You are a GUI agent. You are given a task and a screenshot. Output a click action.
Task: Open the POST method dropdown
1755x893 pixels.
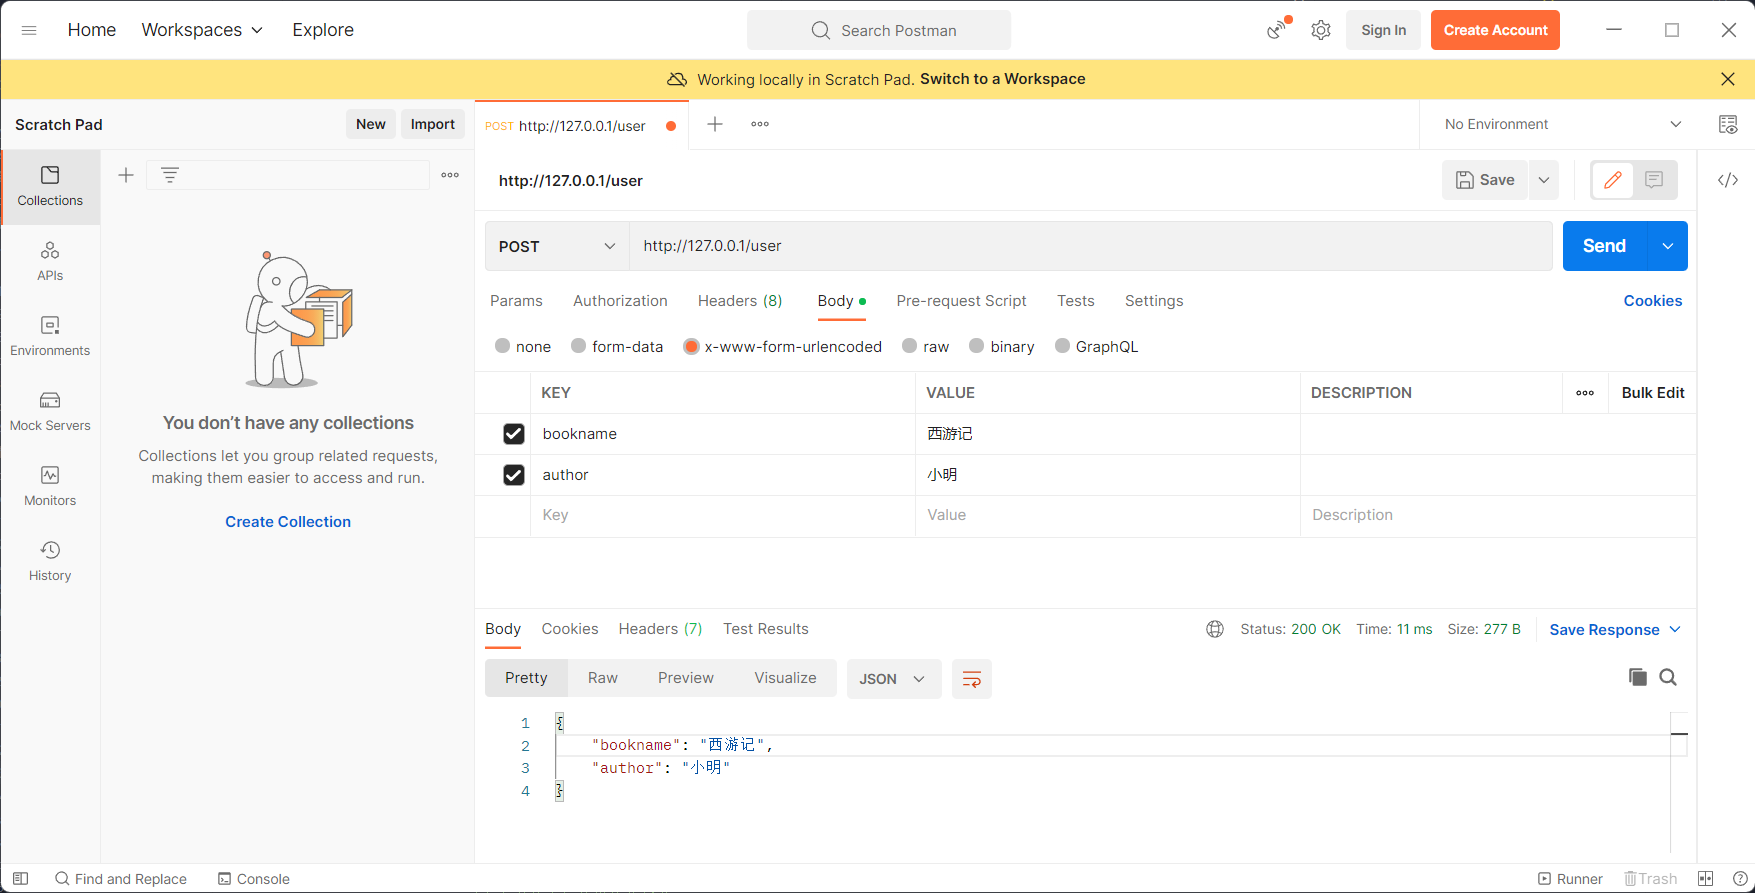(x=557, y=246)
